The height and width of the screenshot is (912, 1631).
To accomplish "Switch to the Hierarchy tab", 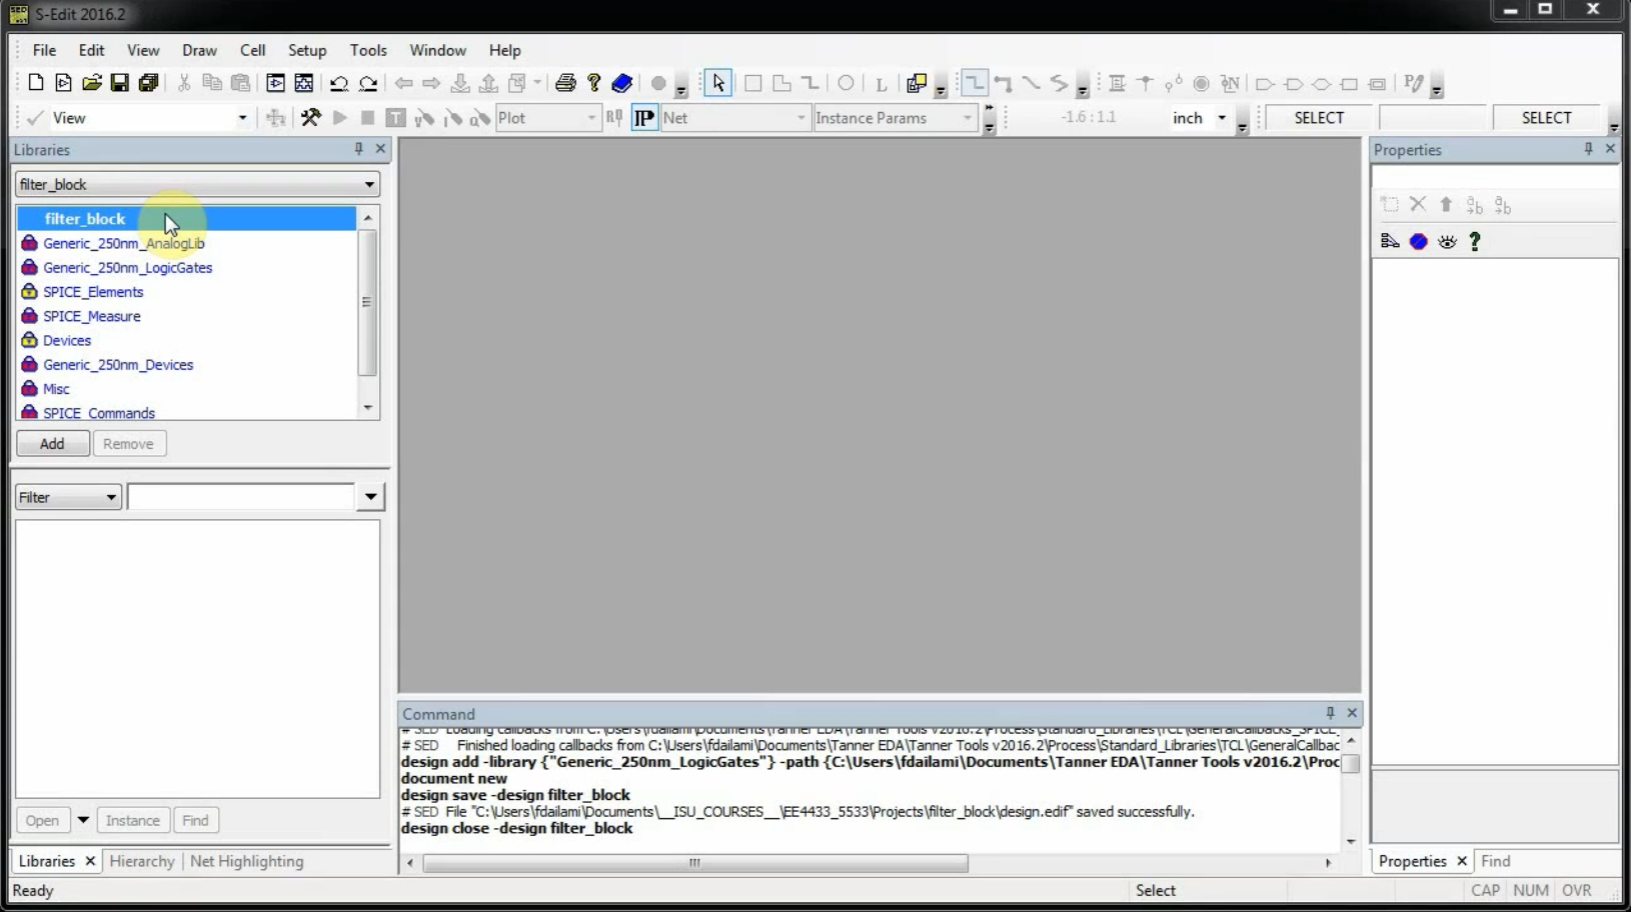I will [x=141, y=861].
